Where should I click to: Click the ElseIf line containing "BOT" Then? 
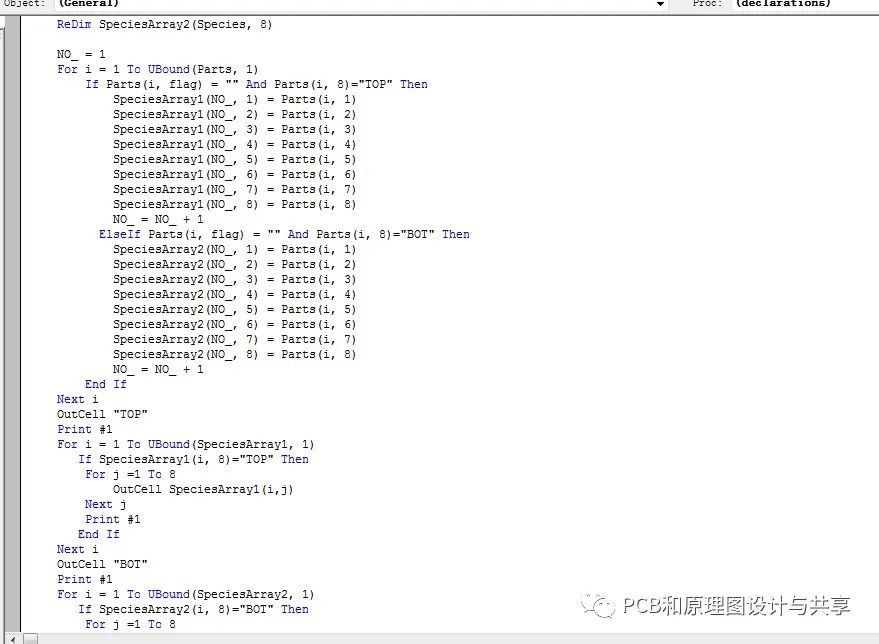[284, 234]
